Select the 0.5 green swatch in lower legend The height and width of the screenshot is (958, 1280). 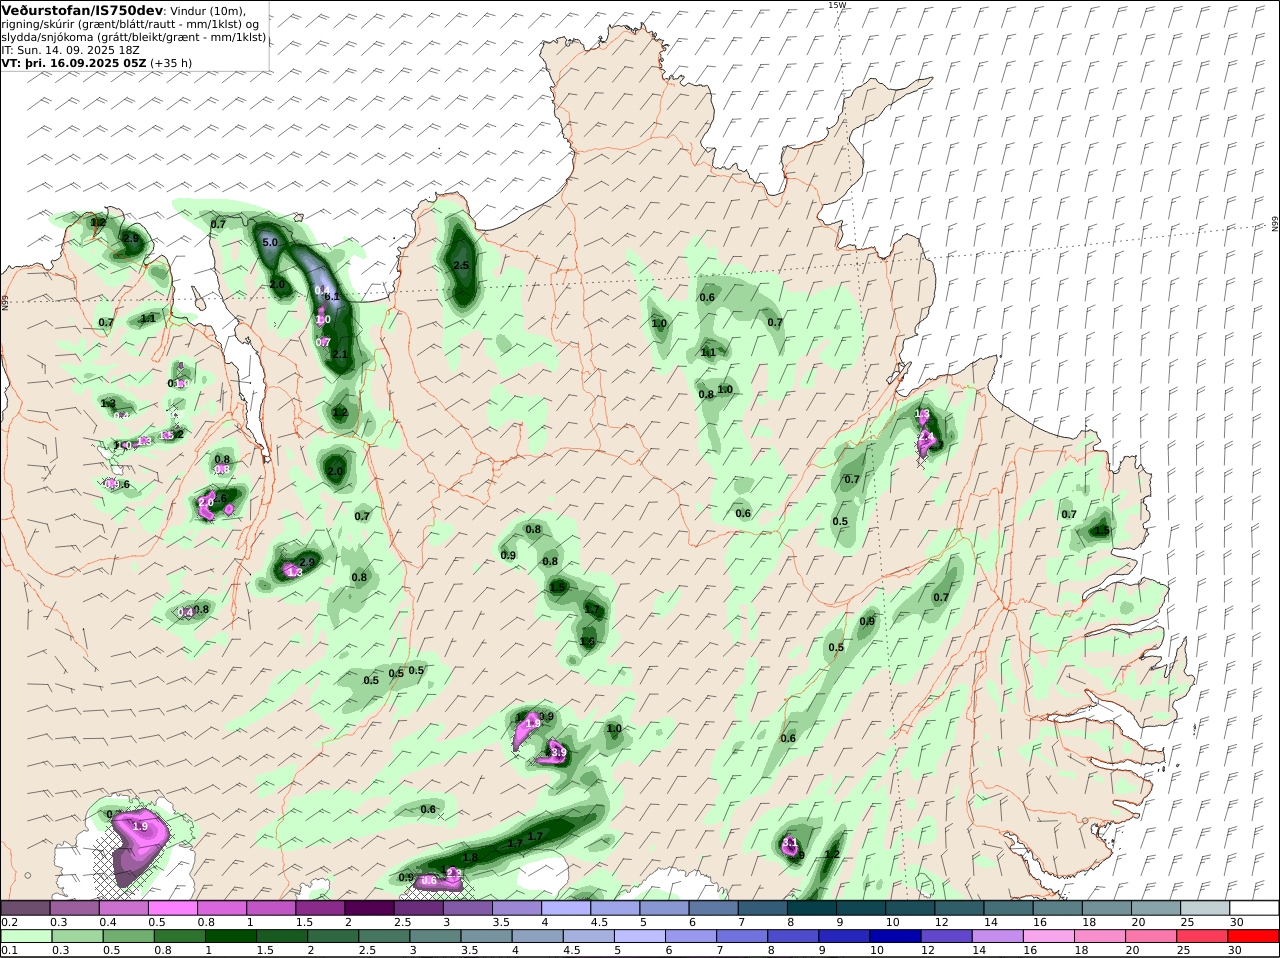click(128, 936)
